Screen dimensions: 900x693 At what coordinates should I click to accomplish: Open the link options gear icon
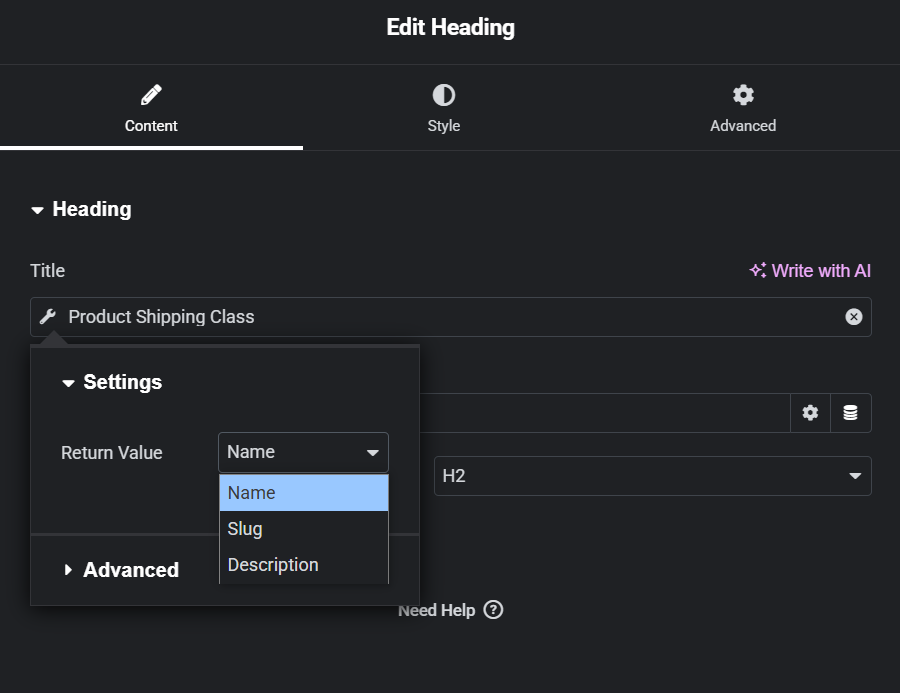click(x=810, y=413)
